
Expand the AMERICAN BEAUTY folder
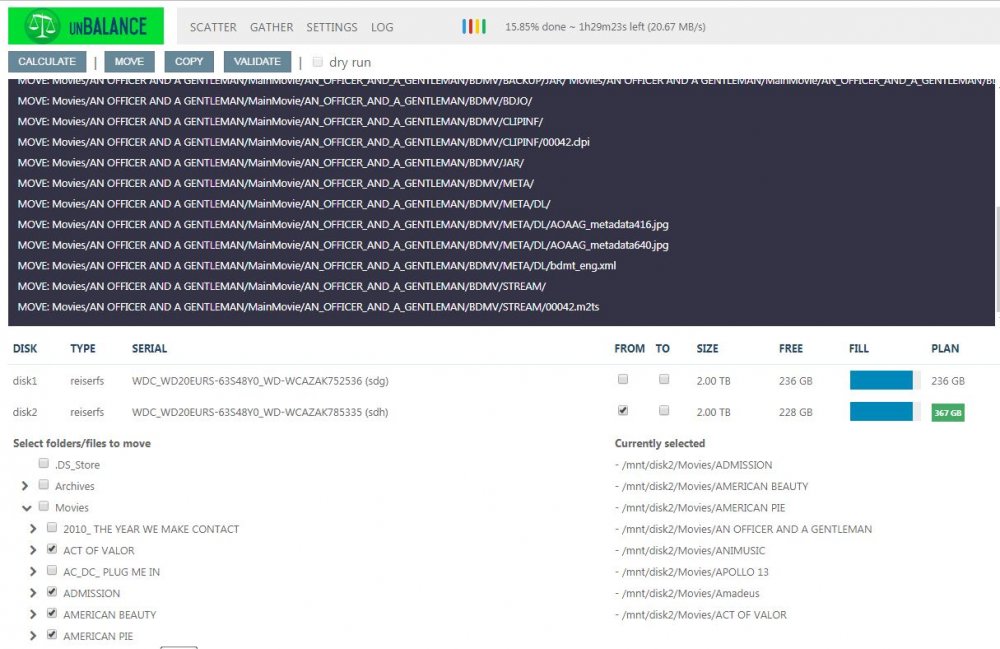(x=33, y=615)
